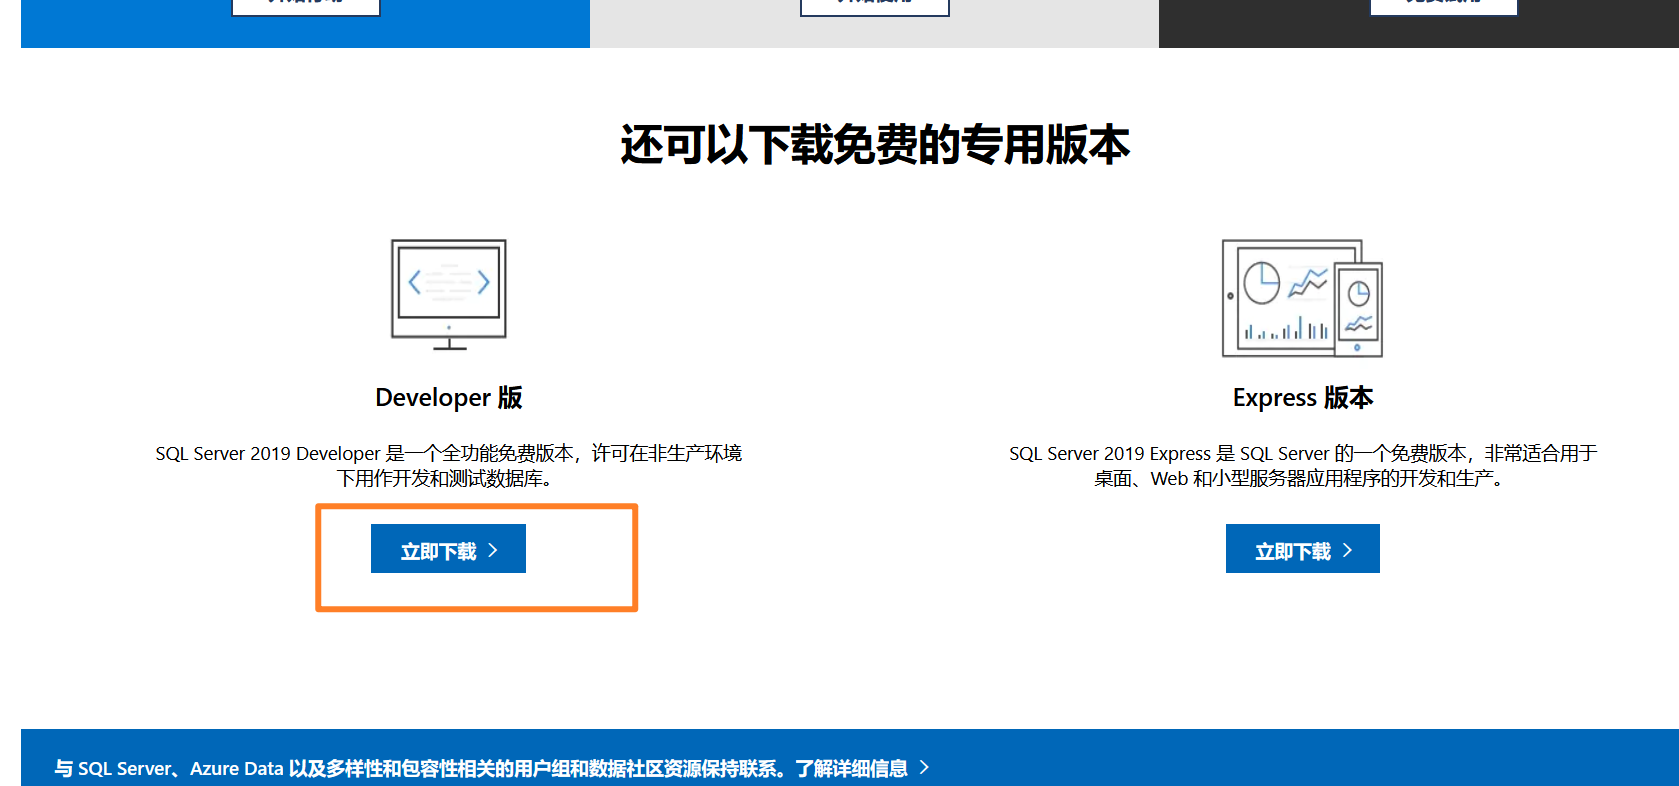Click the 'Developer 版' heading
The width and height of the screenshot is (1679, 786).
pos(449,398)
